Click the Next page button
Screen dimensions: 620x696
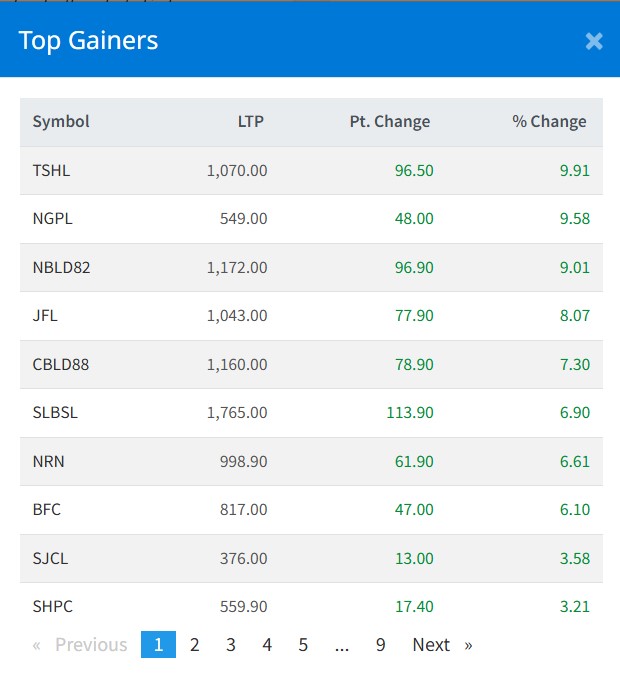[441, 645]
